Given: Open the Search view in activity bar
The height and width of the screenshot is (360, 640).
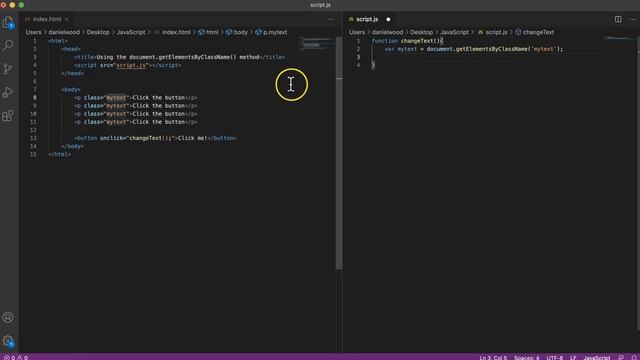Looking at the screenshot, I should [8, 45].
